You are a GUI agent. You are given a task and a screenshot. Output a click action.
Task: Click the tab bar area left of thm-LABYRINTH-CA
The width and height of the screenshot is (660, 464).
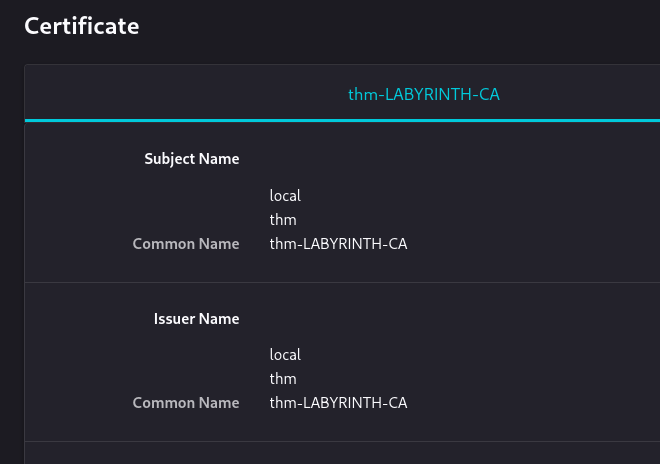[x=150, y=95]
